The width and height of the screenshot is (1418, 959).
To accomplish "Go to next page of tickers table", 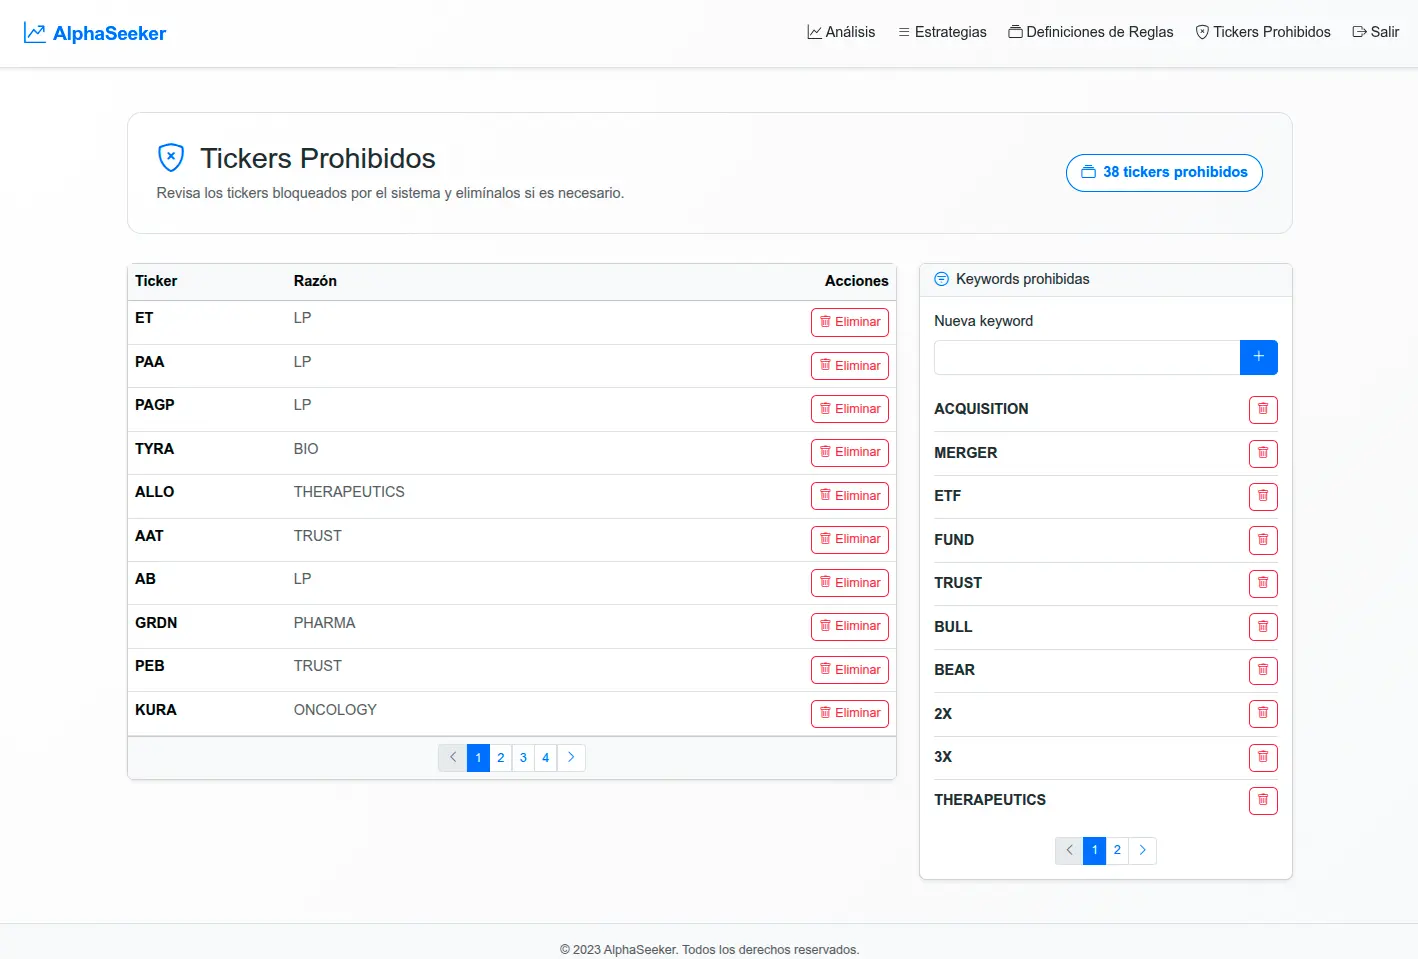I will click(x=571, y=758).
